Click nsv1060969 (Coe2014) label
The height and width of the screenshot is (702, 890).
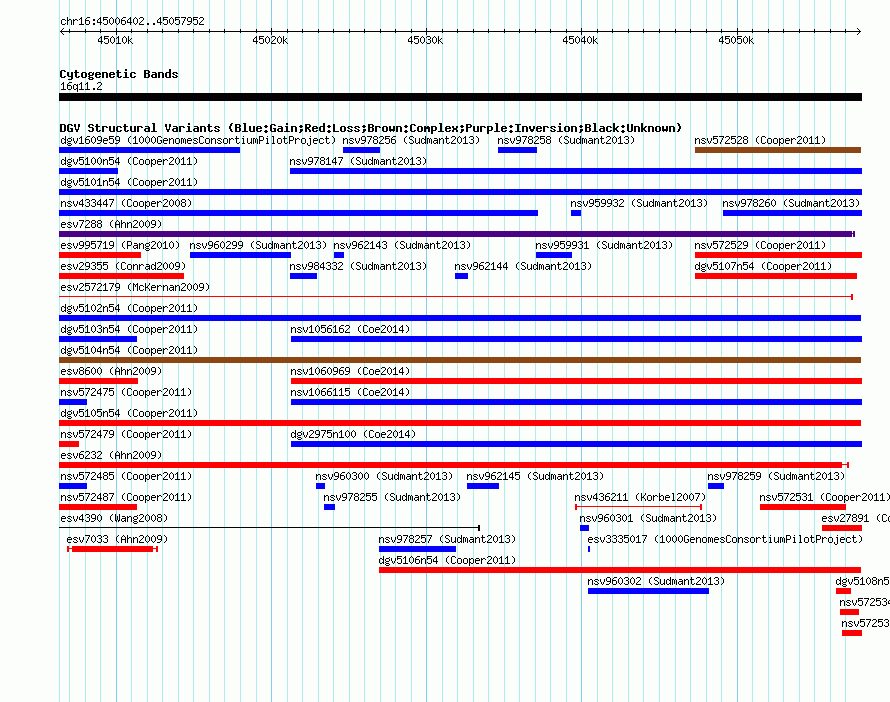pos(350,371)
